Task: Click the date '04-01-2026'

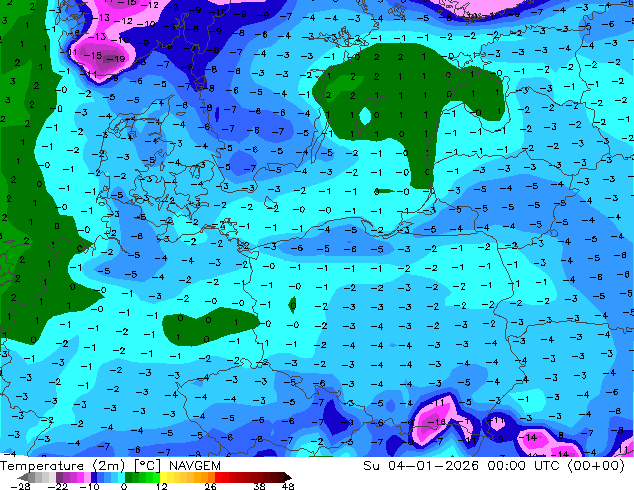Action: click(x=433, y=466)
